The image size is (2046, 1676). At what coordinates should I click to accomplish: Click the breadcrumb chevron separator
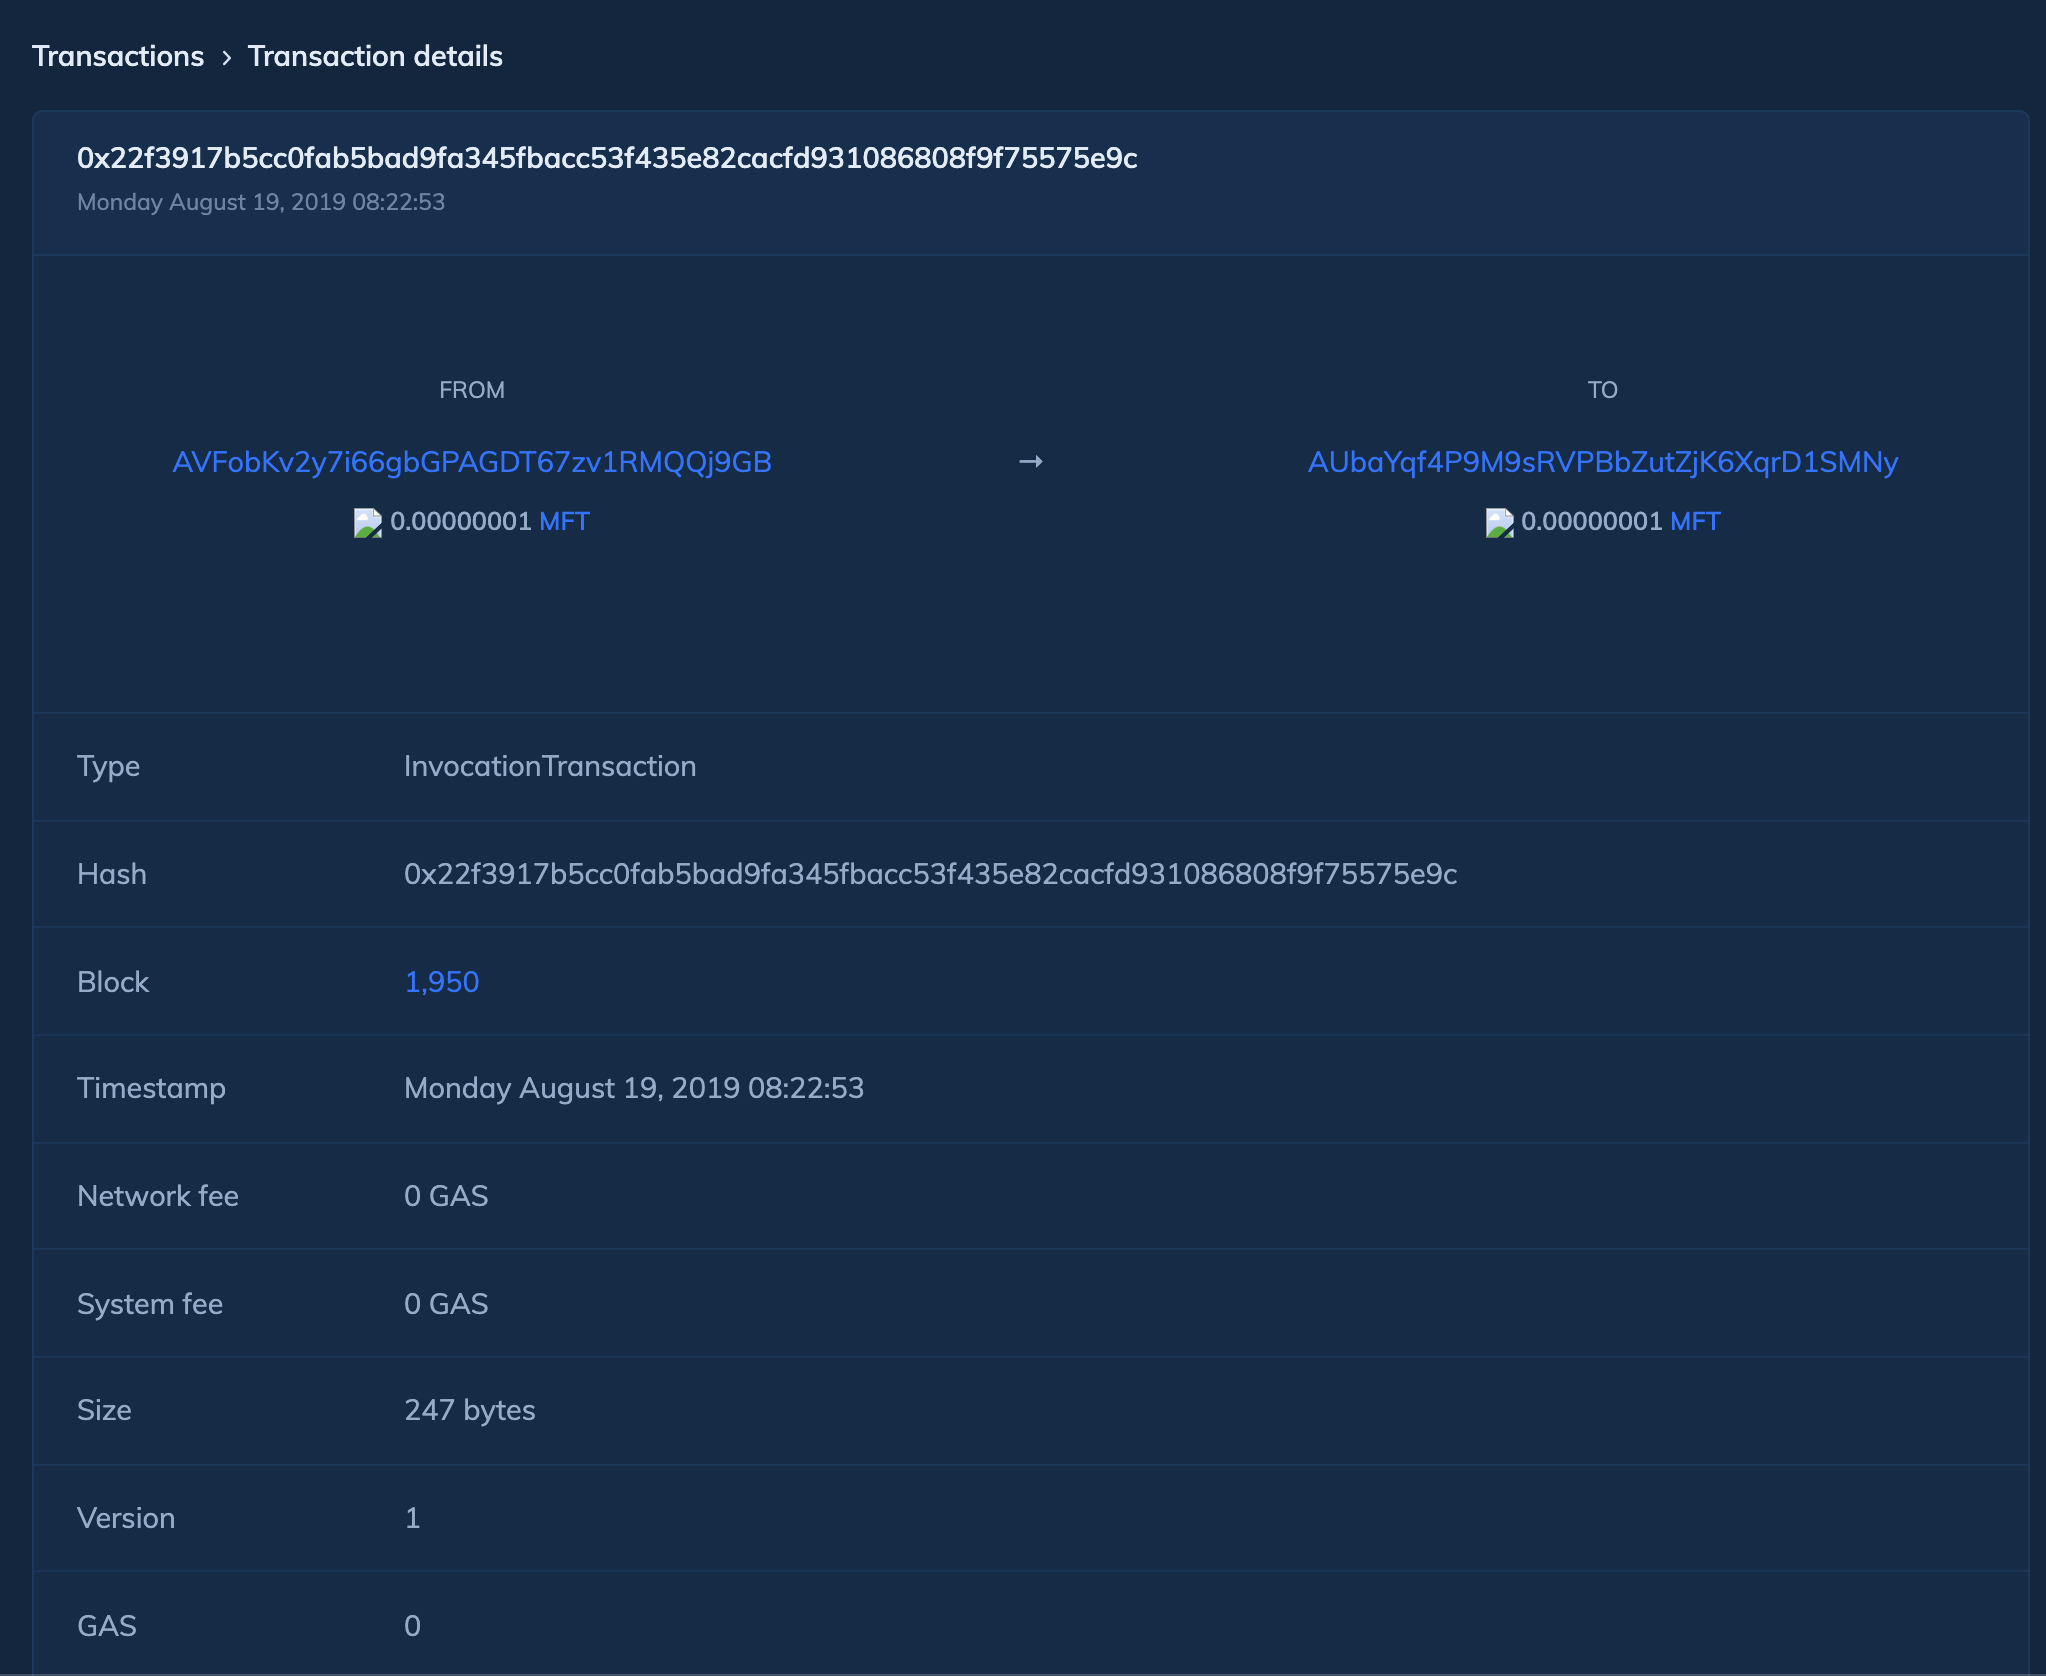click(x=227, y=58)
